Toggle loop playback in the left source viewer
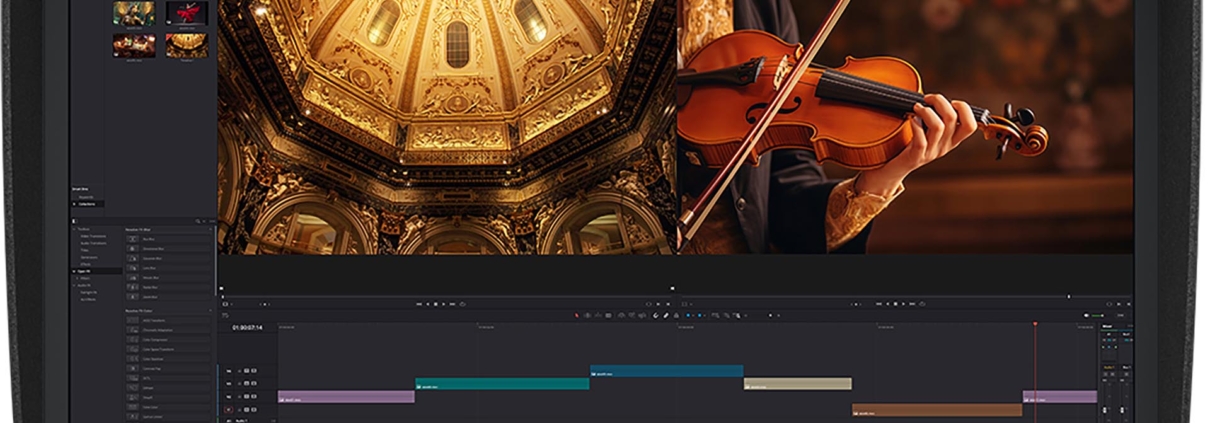Screen dimensions: 1210x423 (463, 304)
